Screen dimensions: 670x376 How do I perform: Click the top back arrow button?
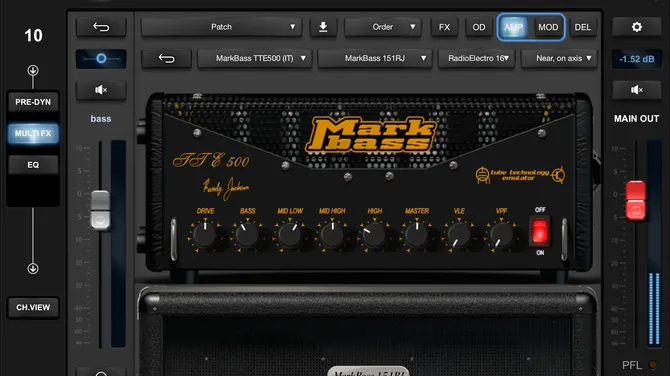pyautogui.click(x=101, y=27)
